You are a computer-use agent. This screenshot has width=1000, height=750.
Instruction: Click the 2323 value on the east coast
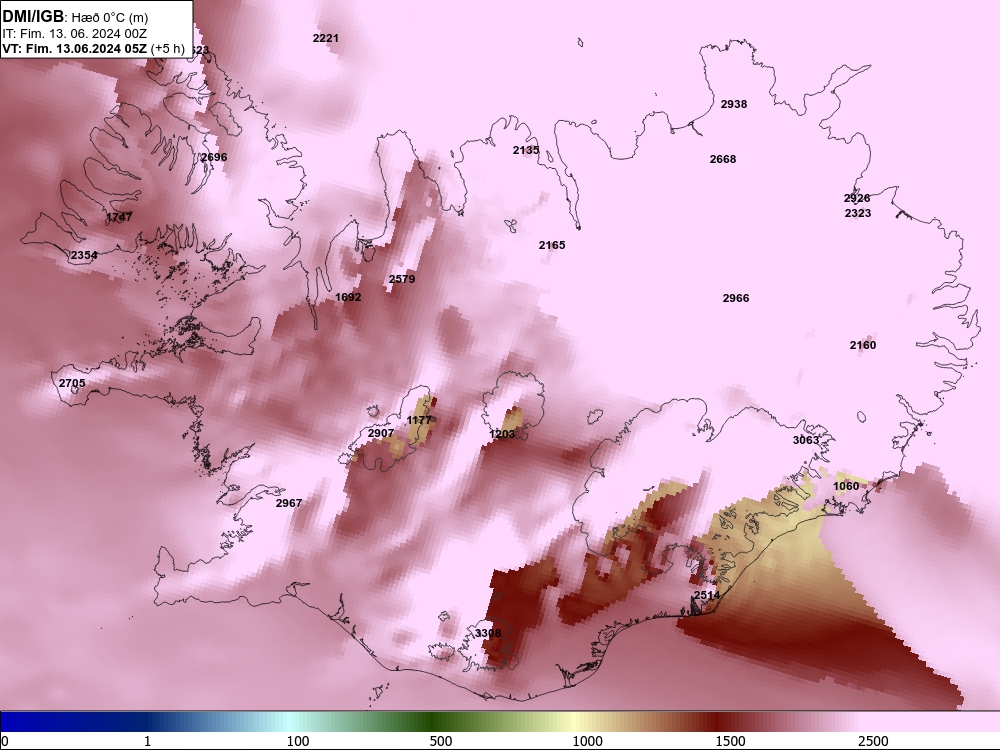(x=858, y=213)
